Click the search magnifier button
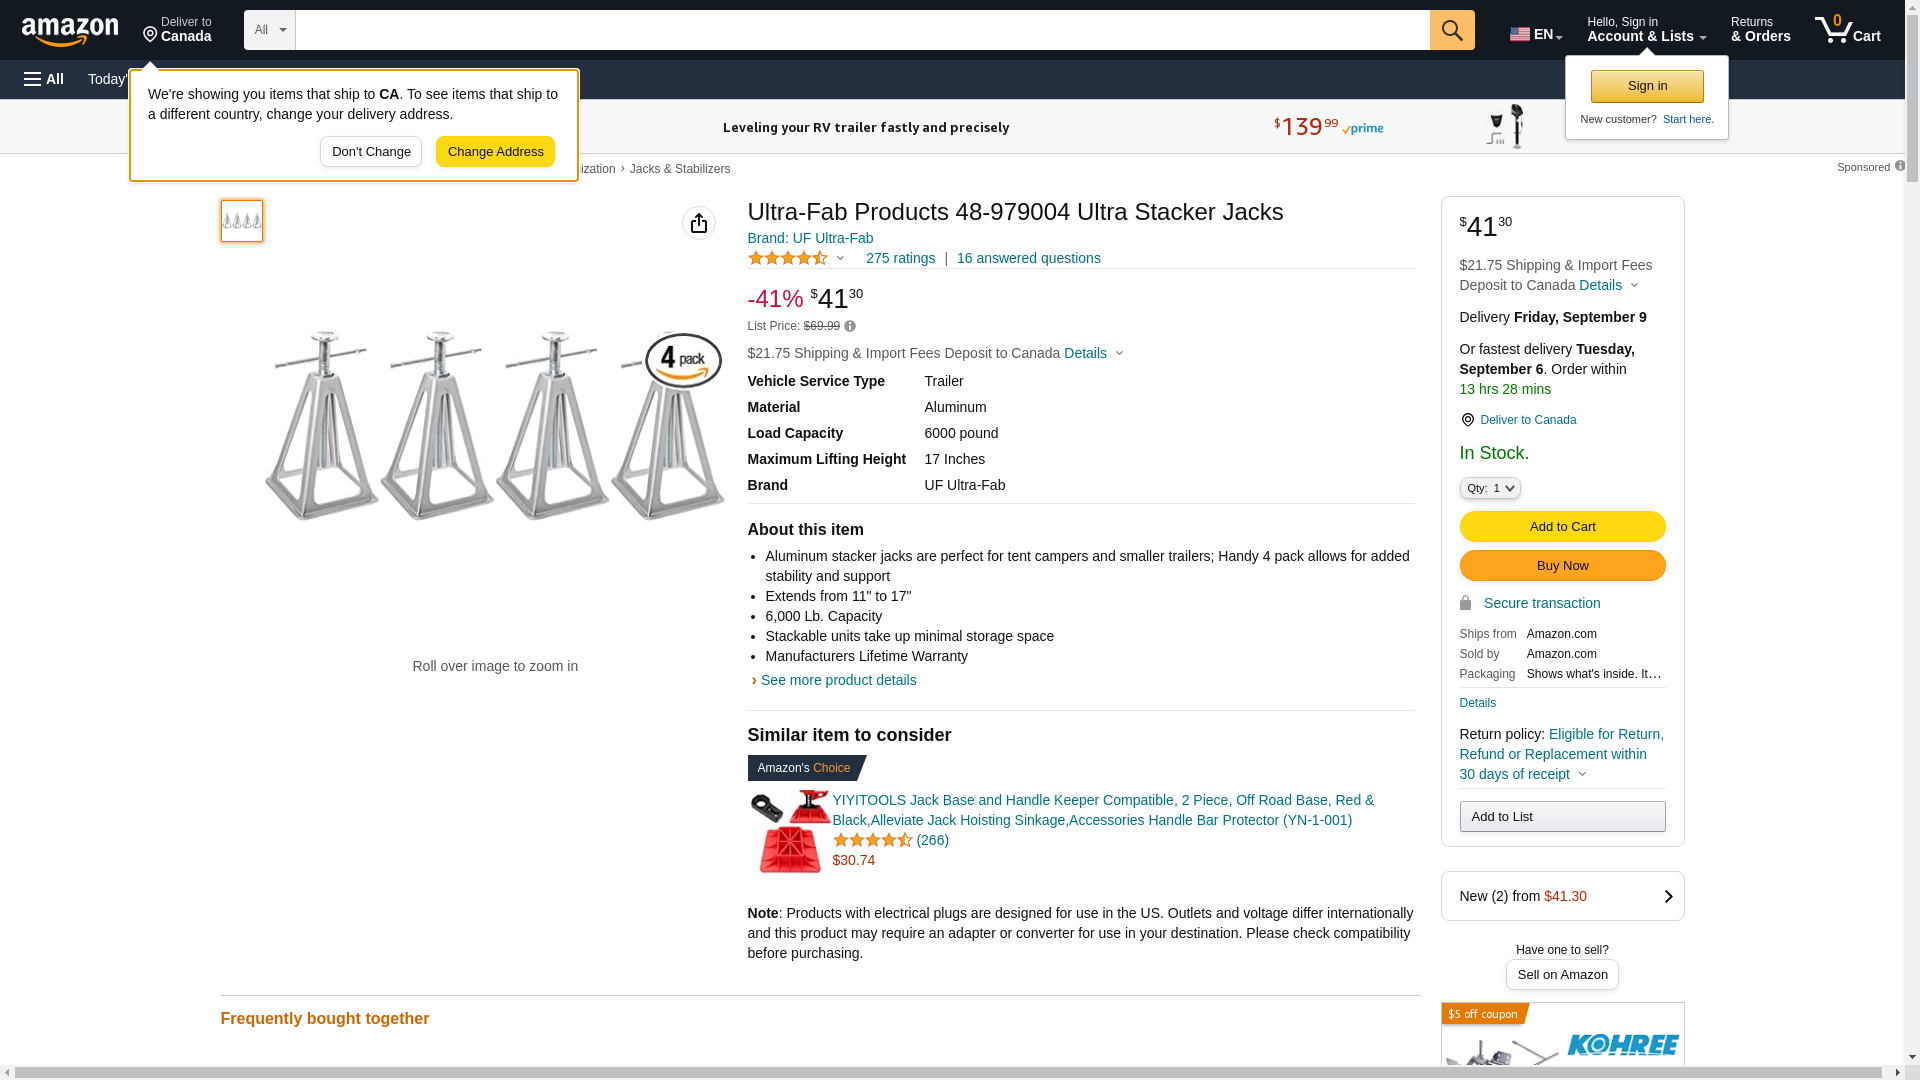 (1452, 30)
